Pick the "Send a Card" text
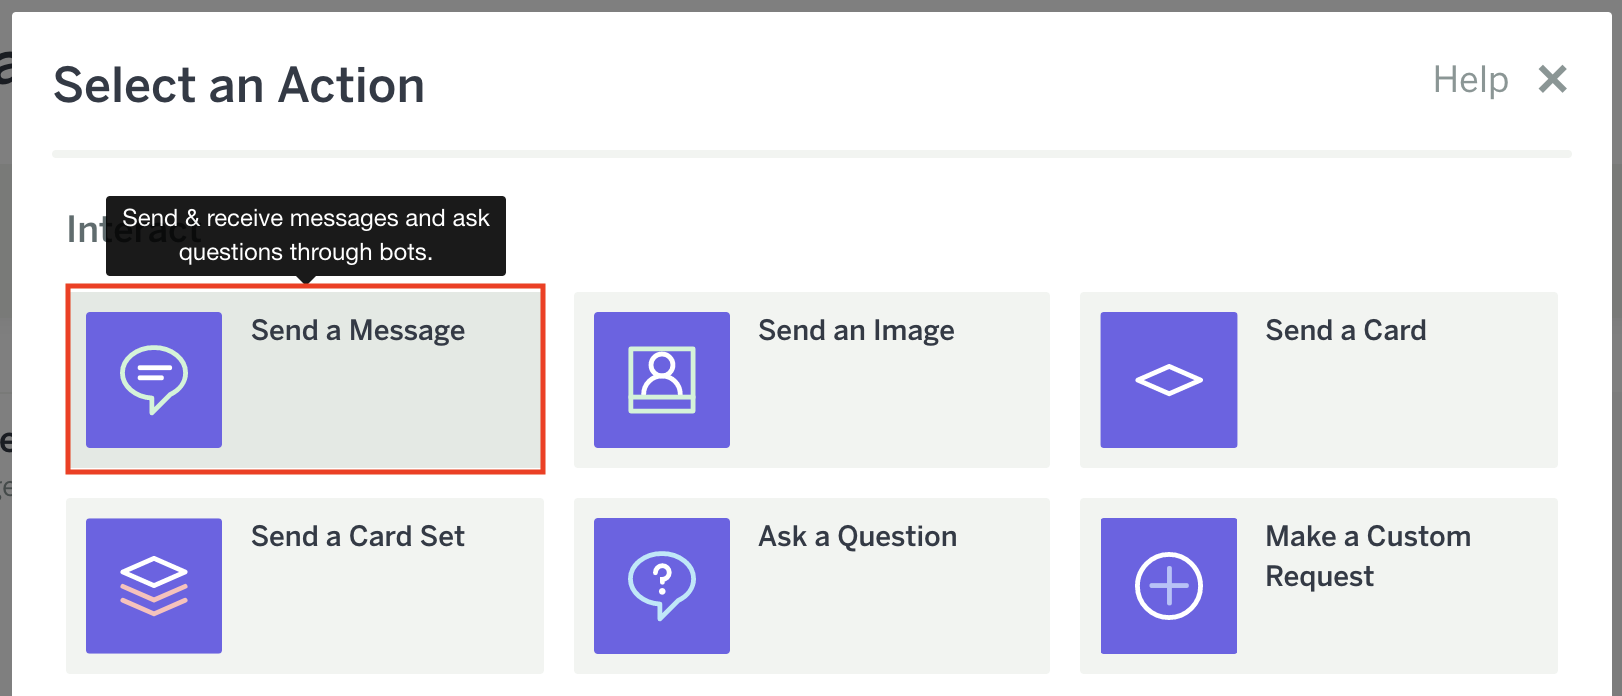The image size is (1622, 696). tap(1345, 331)
